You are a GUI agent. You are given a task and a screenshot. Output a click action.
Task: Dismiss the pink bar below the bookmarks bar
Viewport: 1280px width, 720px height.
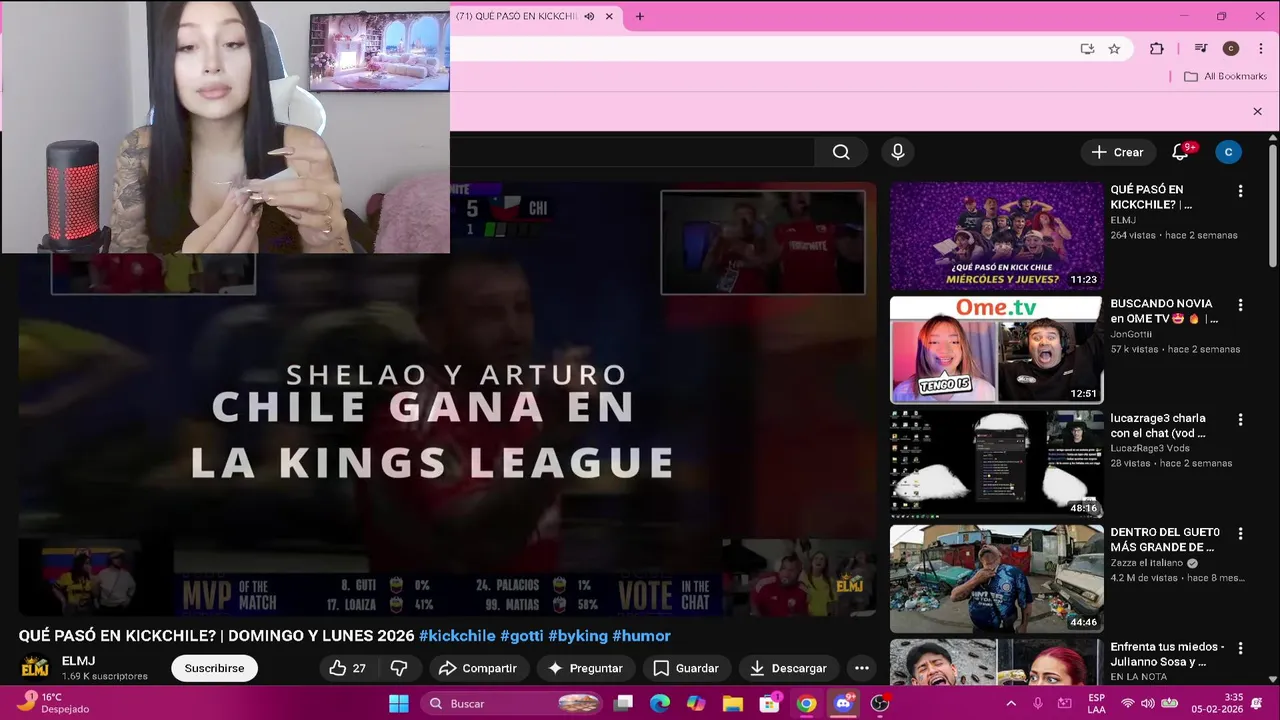point(1257,111)
